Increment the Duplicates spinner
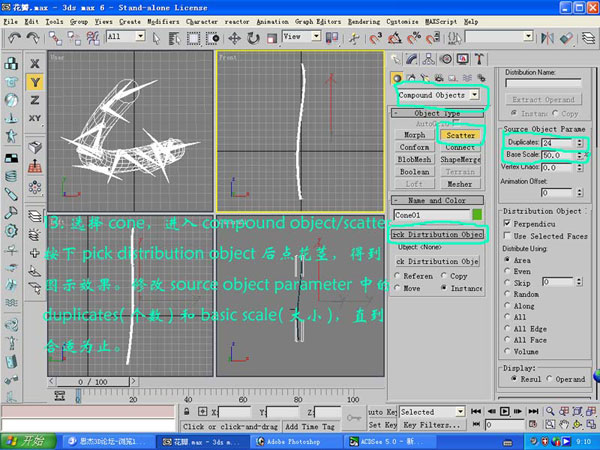This screenshot has width=600, height=450. pos(579,140)
